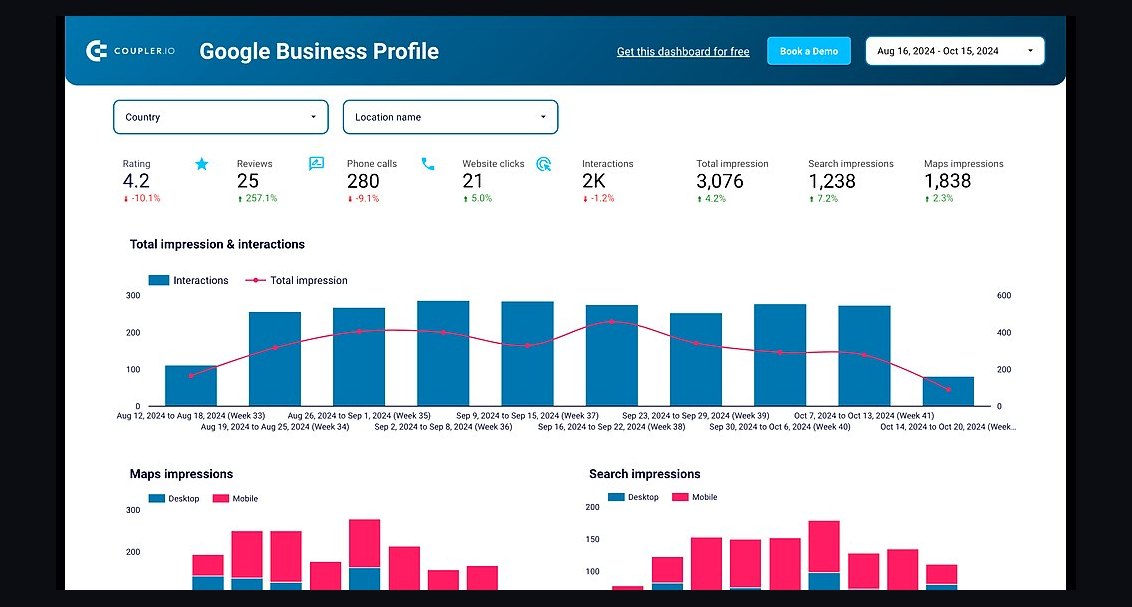The image size is (1132, 607).
Task: Click the Week 40 interactions bar
Action: coord(780,355)
